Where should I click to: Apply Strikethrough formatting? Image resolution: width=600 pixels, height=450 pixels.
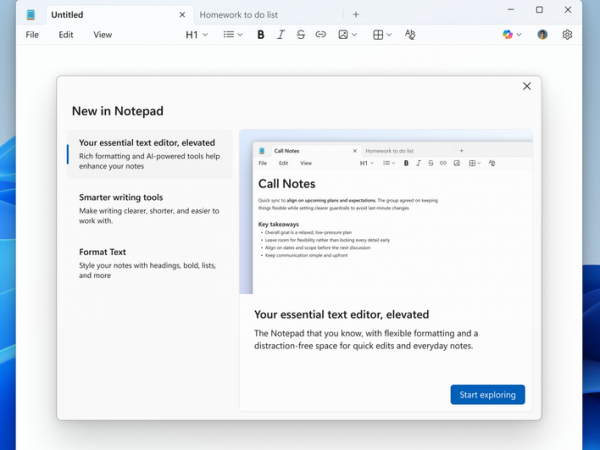[301, 35]
